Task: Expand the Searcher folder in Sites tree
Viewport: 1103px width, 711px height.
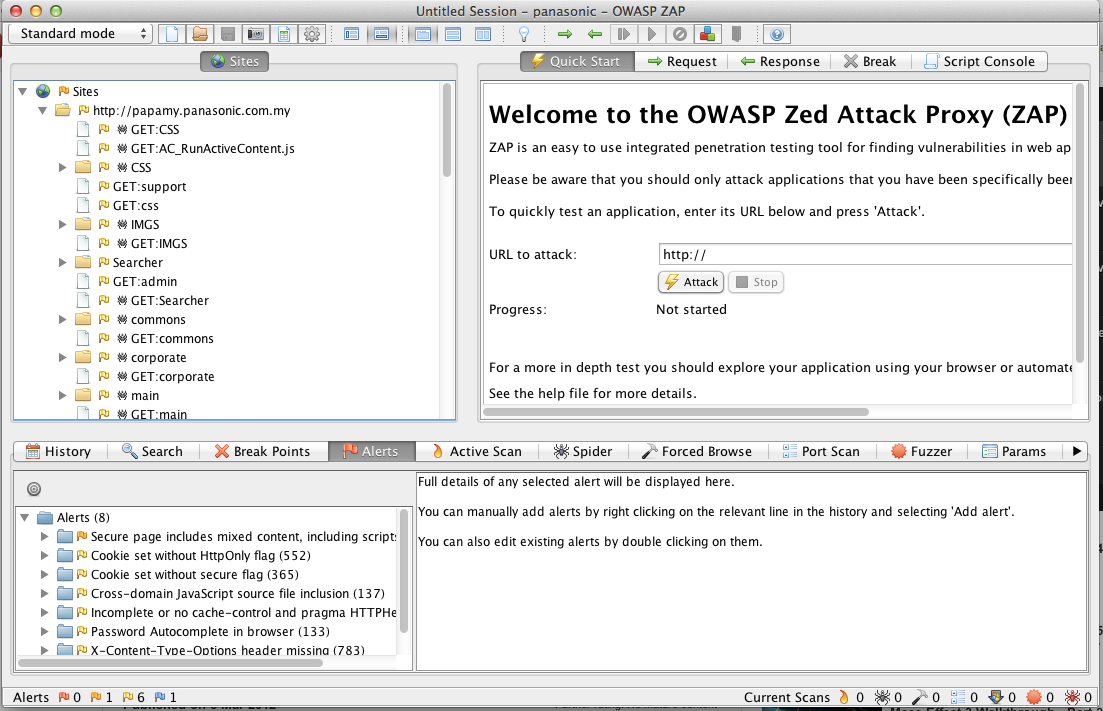Action: point(63,263)
